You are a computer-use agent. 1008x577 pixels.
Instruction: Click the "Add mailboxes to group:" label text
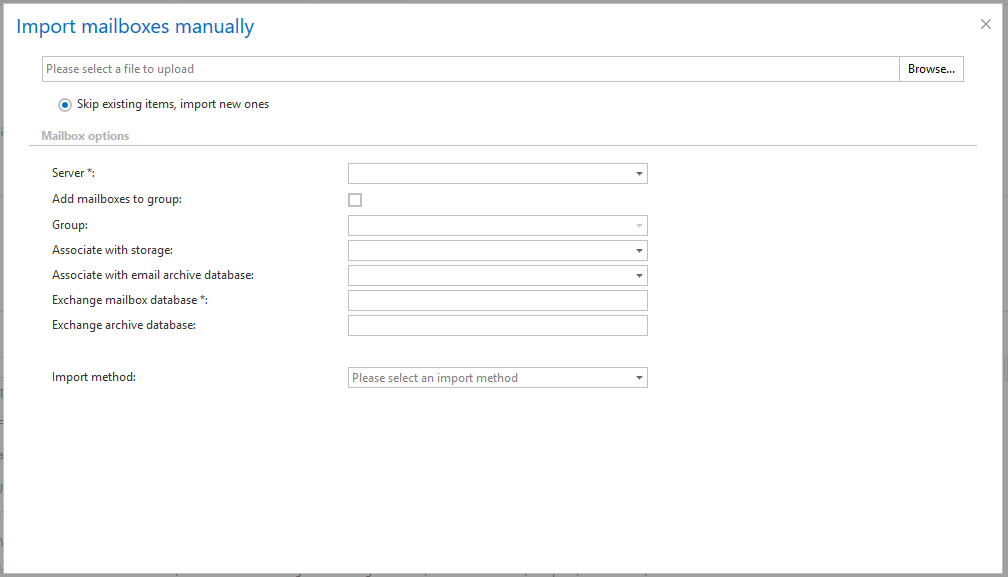116,199
